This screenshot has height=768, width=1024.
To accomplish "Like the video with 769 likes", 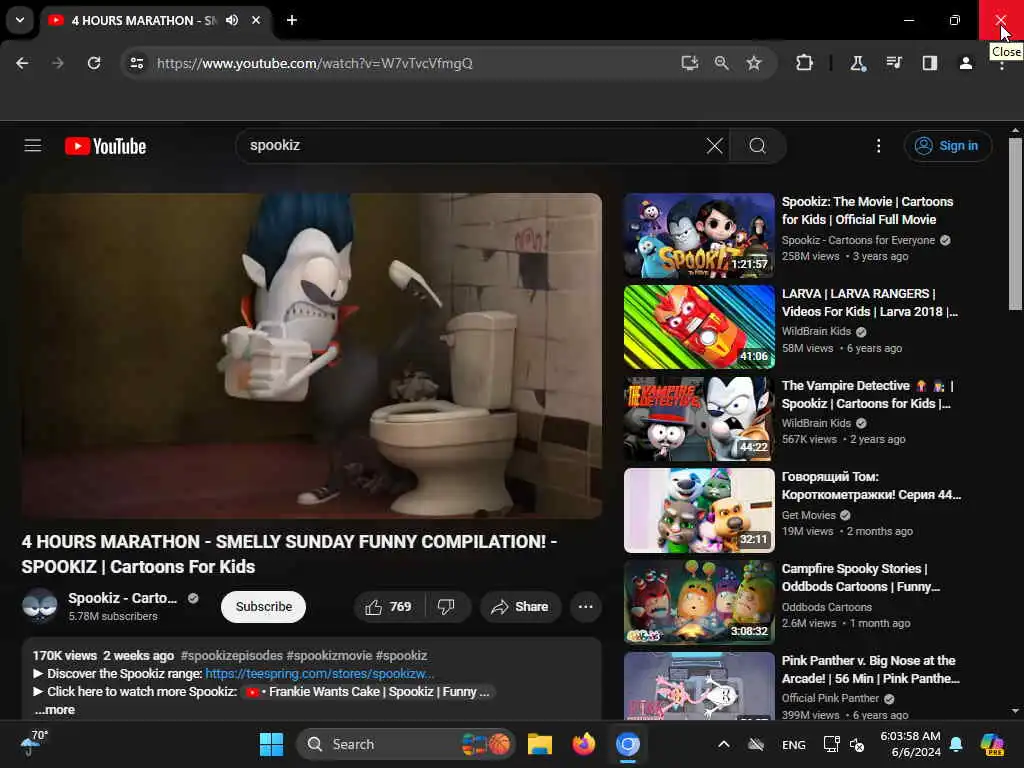I will point(389,607).
